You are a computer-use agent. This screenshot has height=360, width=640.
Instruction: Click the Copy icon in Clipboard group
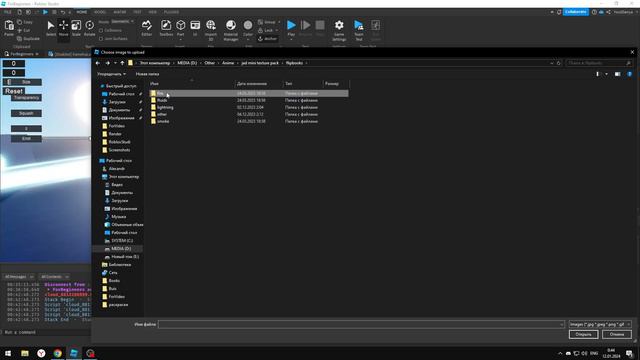pyautogui.click(x=20, y=22)
